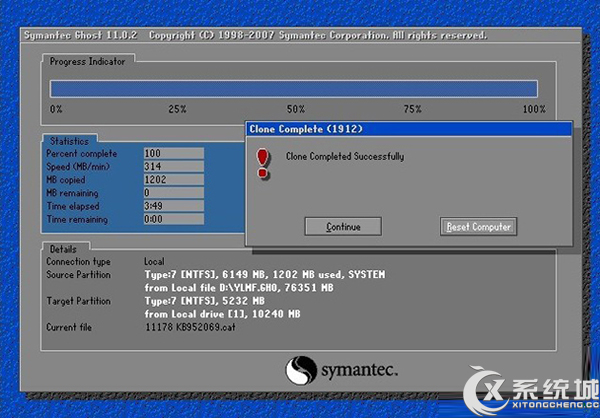Click the 25% progress marker label
The image size is (600, 418).
[x=177, y=109]
